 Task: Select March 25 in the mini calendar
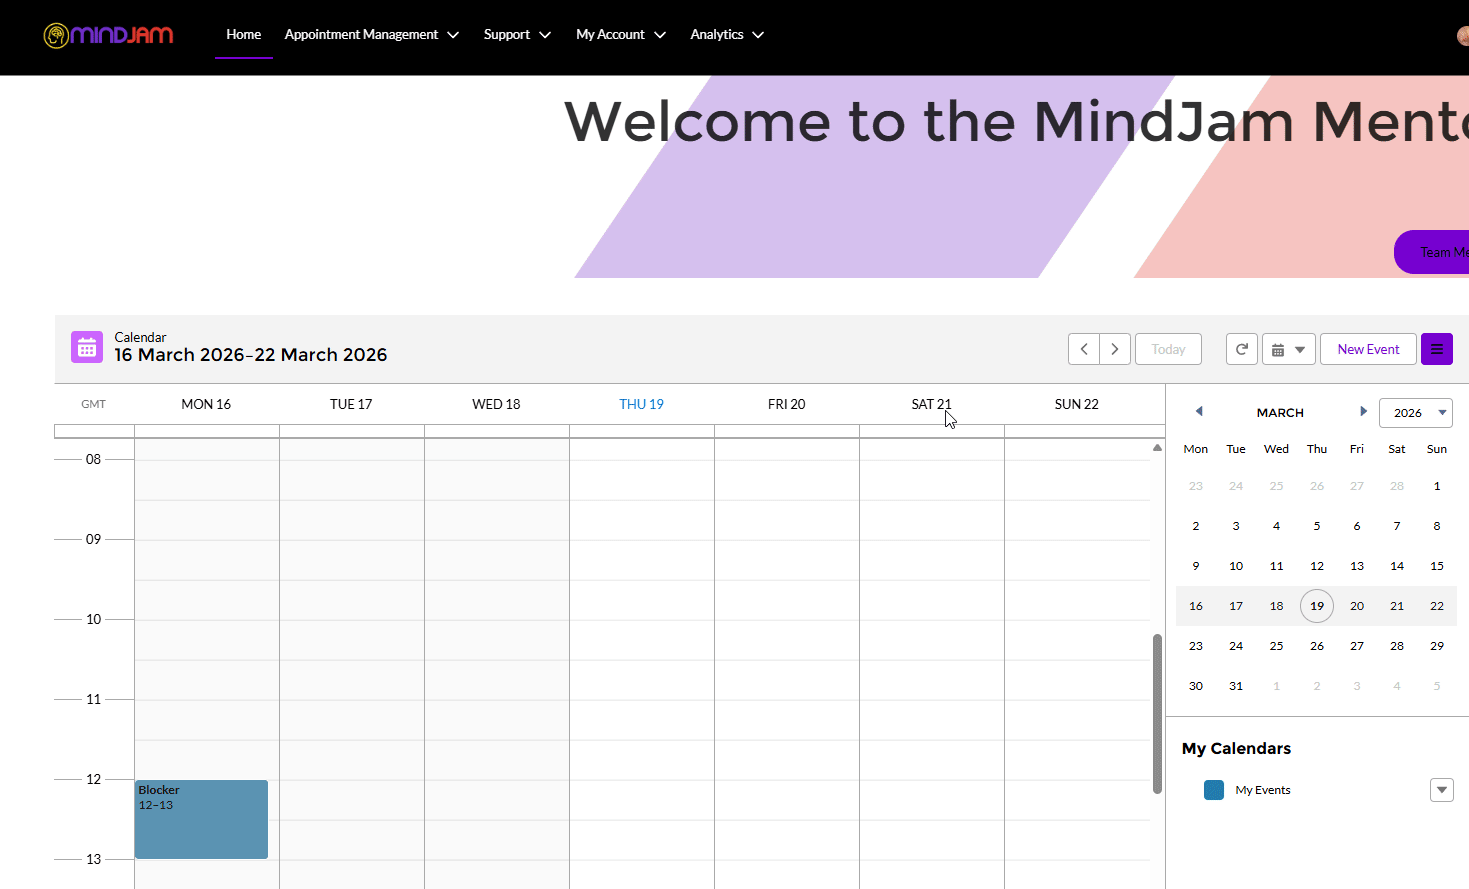[x=1276, y=645]
